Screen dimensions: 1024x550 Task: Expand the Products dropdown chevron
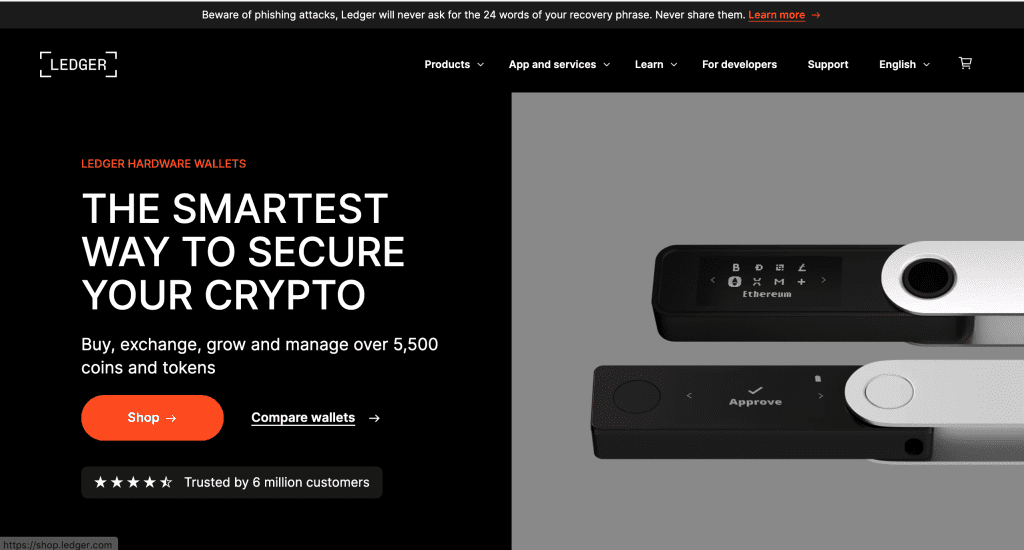click(x=481, y=65)
